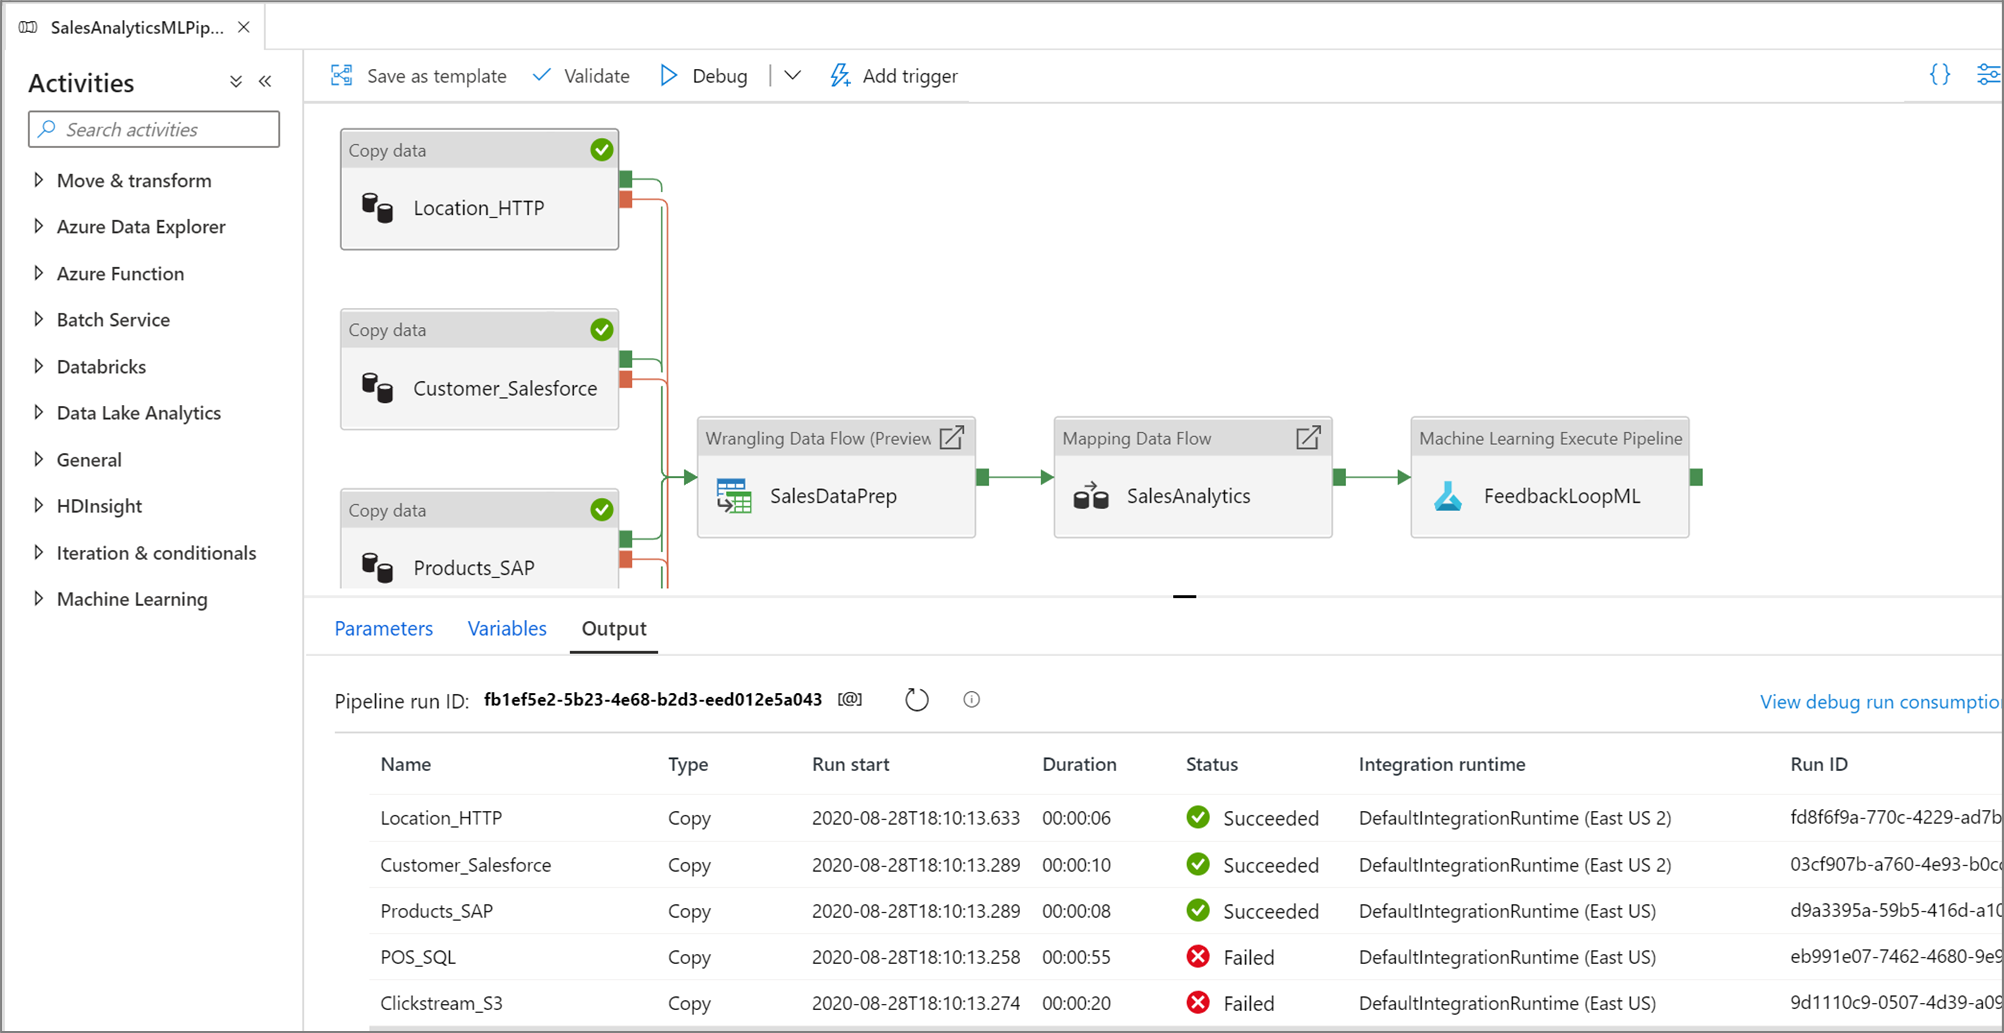Click the FeedbackLoopML flask icon

tap(1448, 496)
